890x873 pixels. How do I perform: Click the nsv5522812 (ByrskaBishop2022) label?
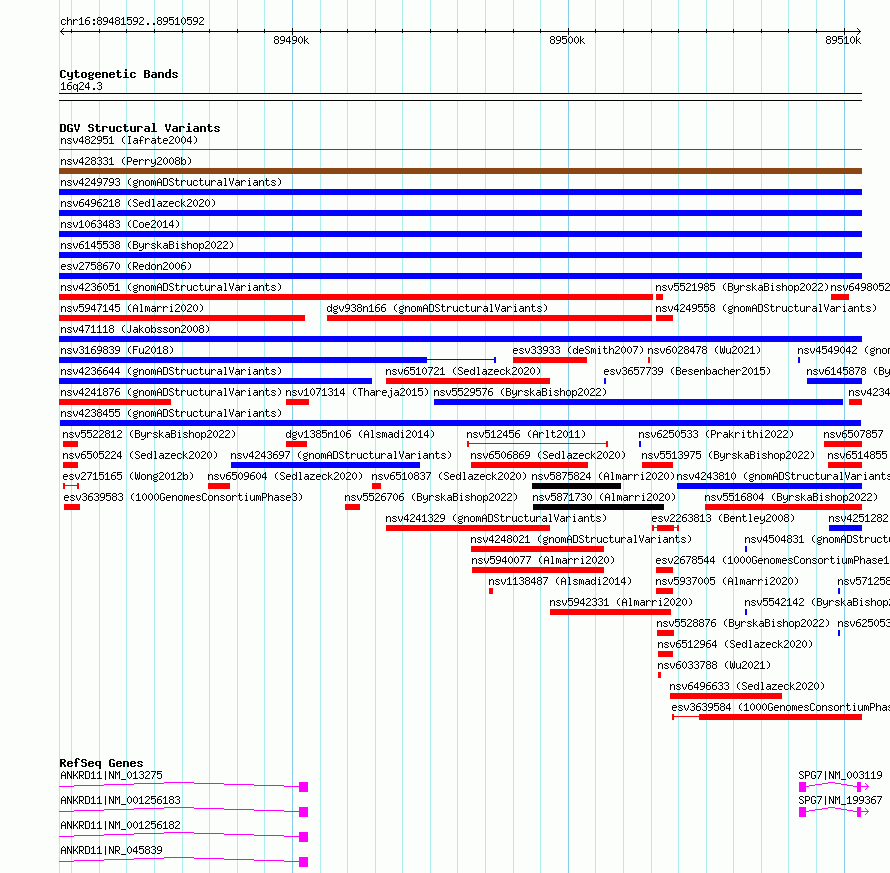pyautogui.click(x=149, y=434)
